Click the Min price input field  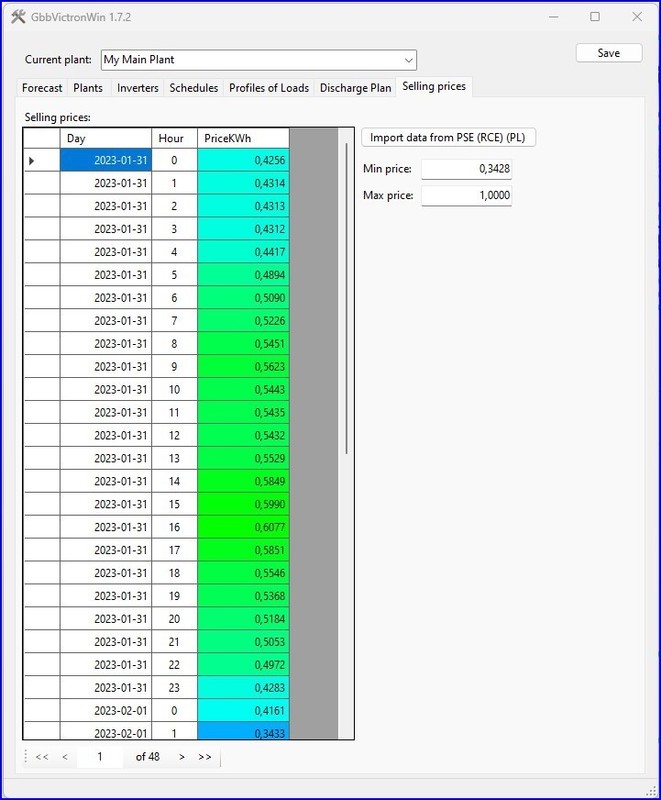point(466,169)
